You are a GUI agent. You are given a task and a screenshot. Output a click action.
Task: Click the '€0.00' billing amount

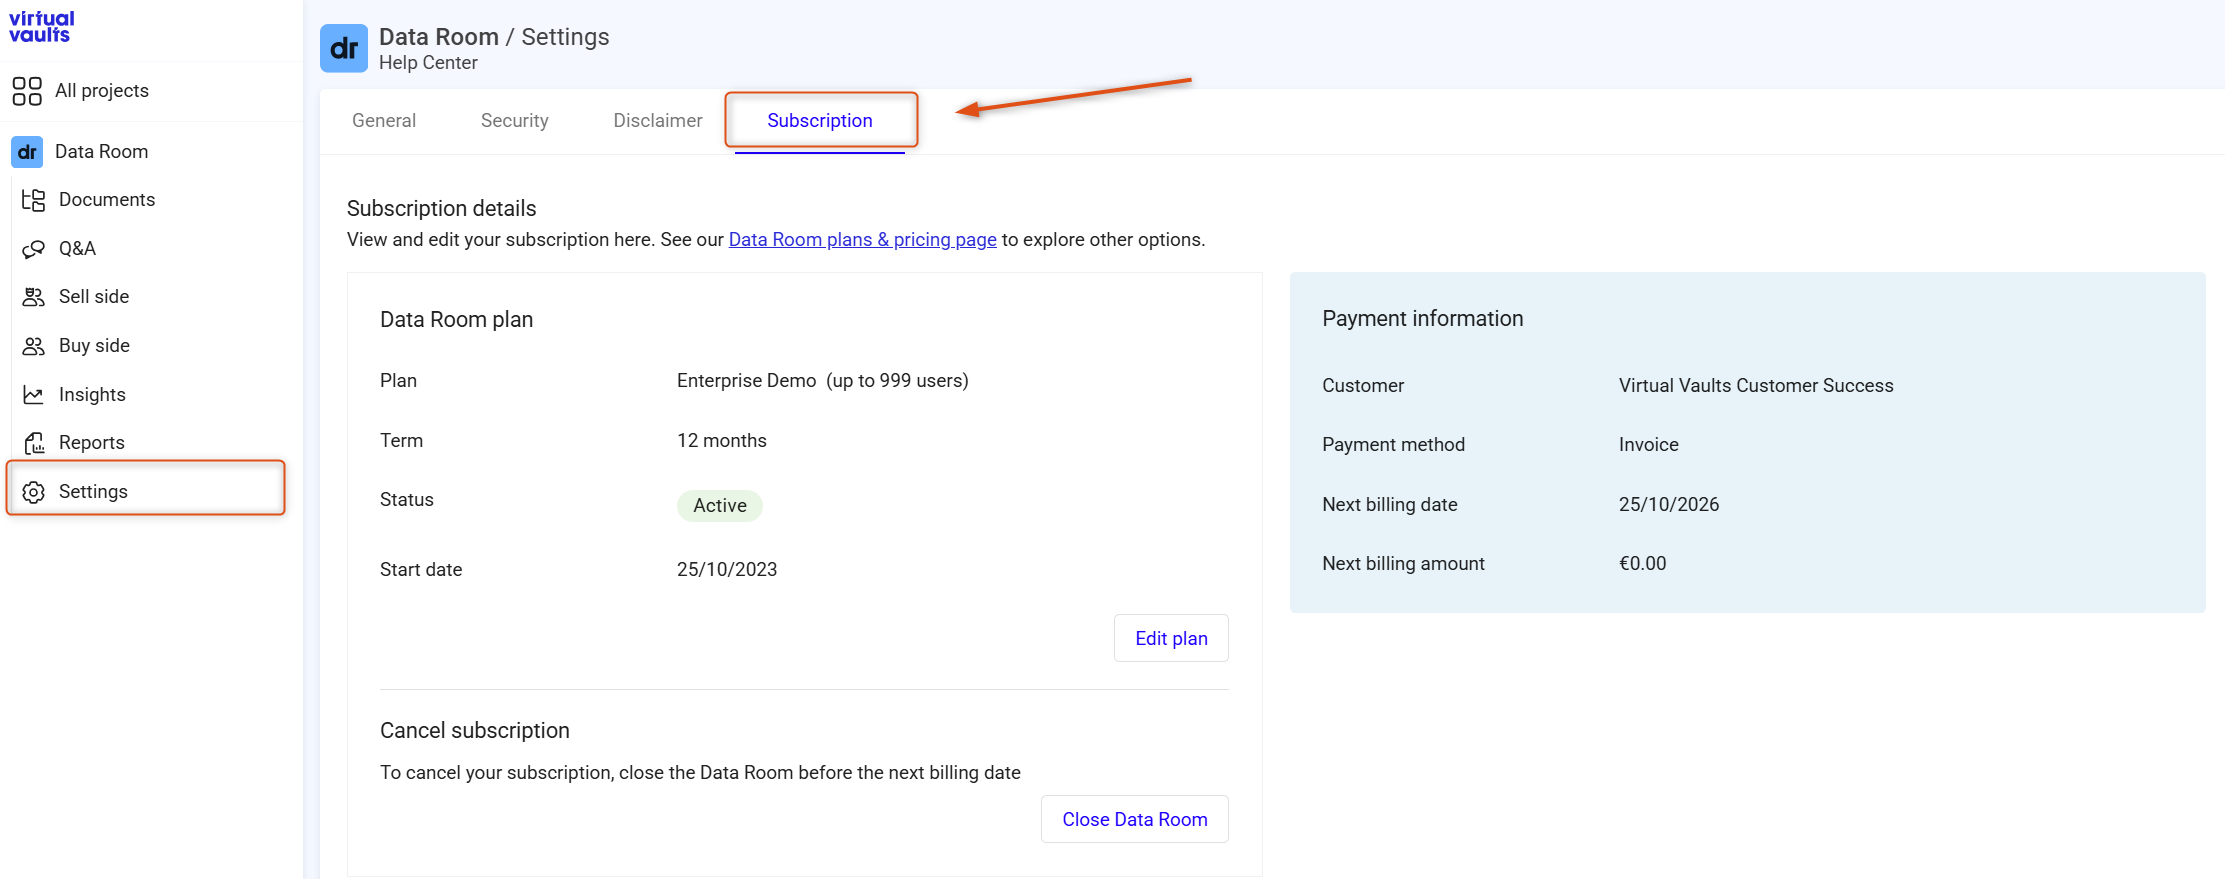[x=1643, y=564]
